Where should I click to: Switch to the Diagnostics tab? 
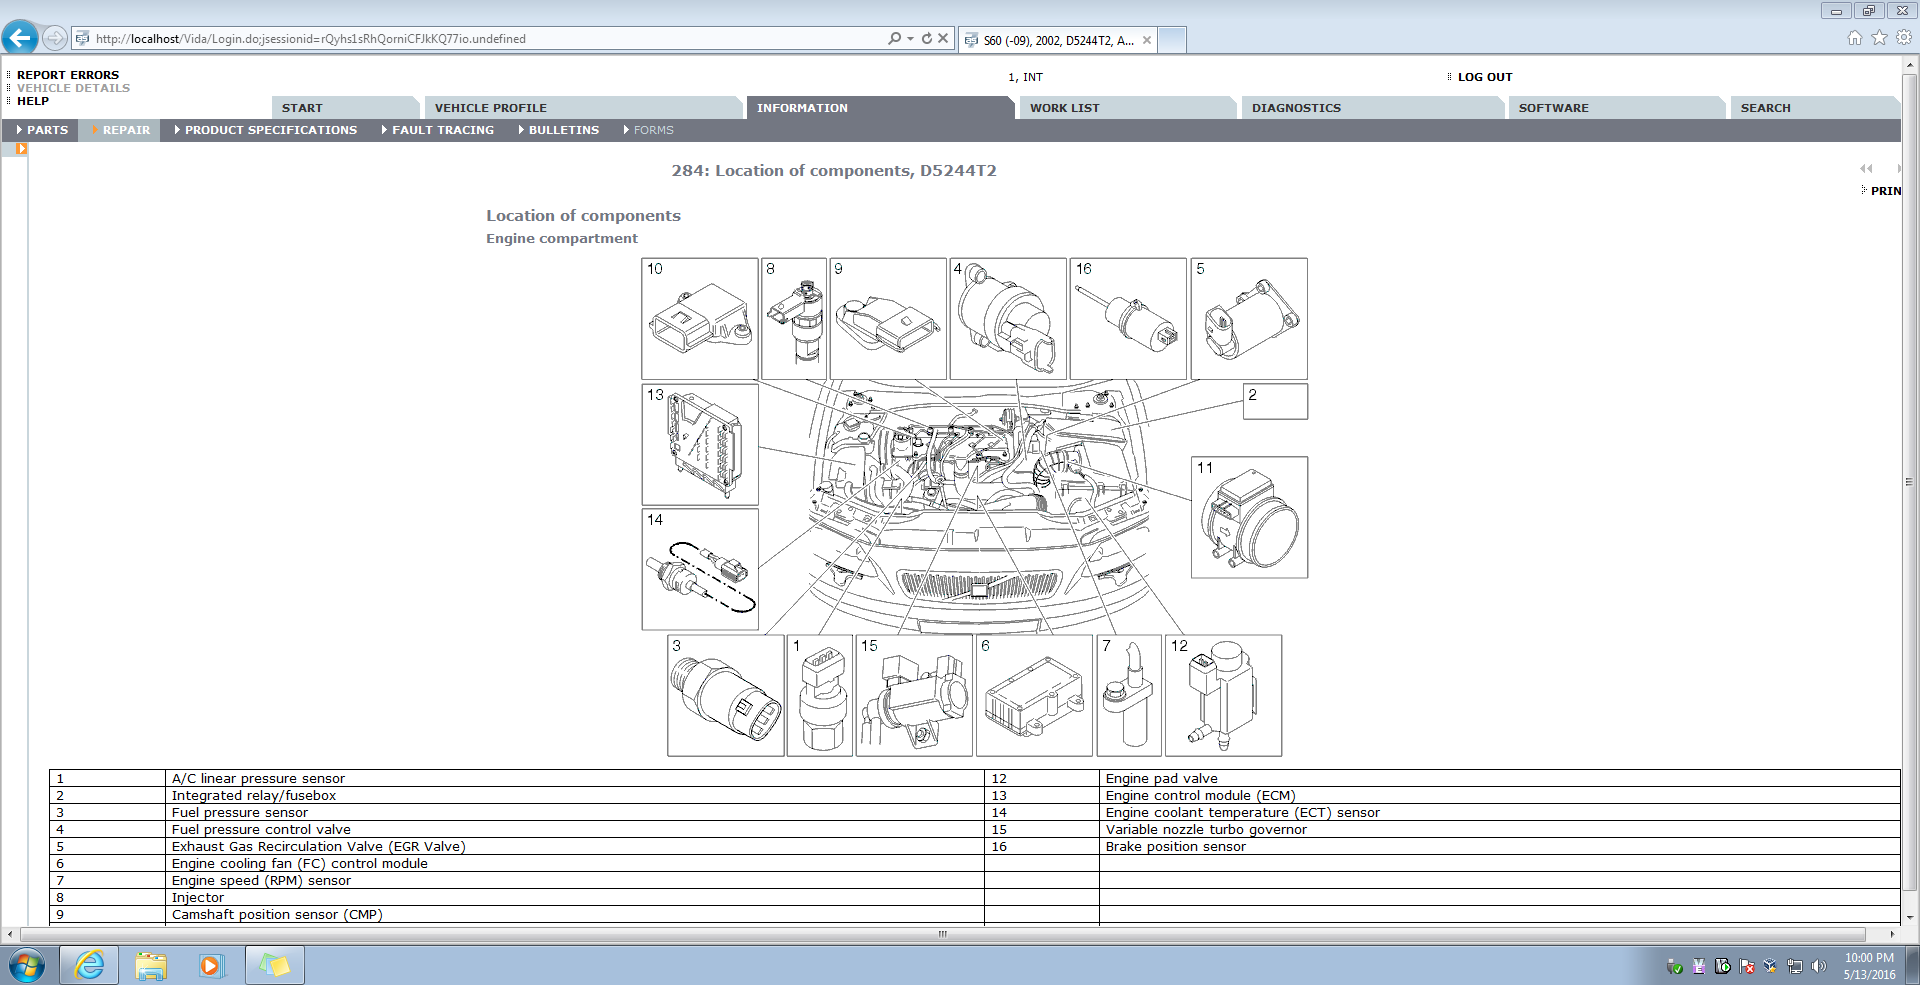[1296, 108]
